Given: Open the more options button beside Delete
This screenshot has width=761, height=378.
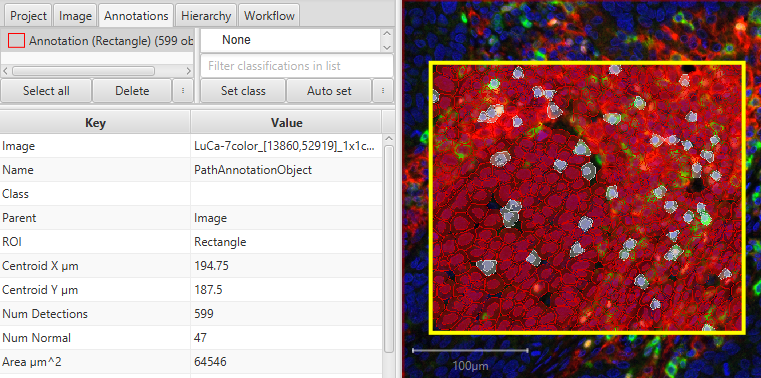Looking at the screenshot, I should point(183,91).
